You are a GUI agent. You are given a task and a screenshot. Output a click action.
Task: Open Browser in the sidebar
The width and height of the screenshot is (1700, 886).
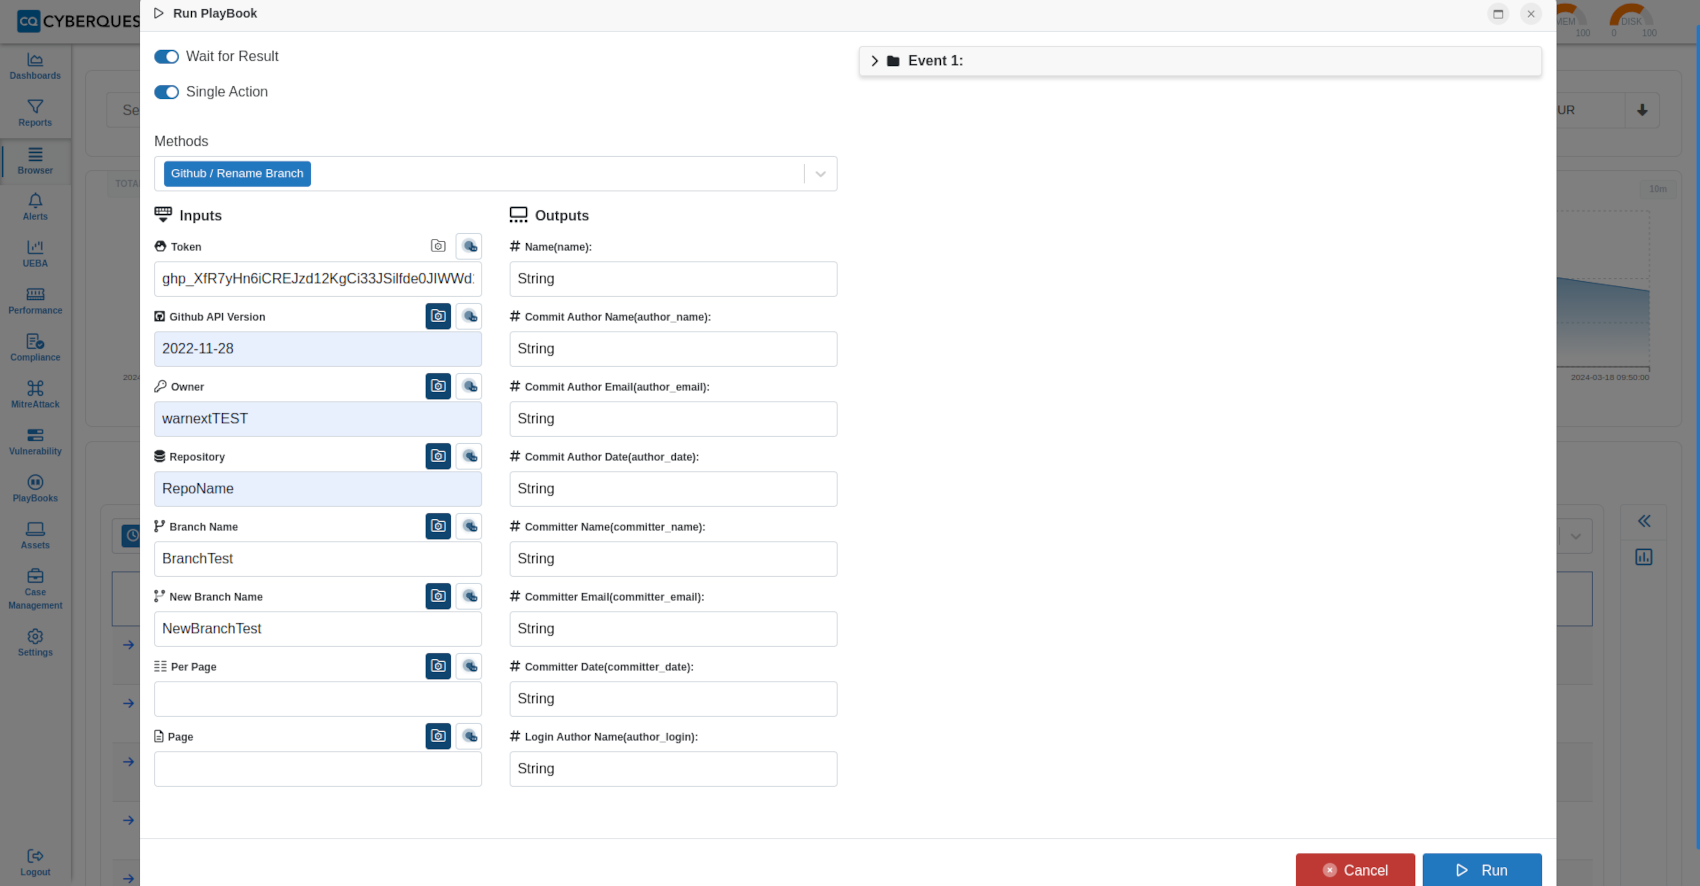pos(35,160)
